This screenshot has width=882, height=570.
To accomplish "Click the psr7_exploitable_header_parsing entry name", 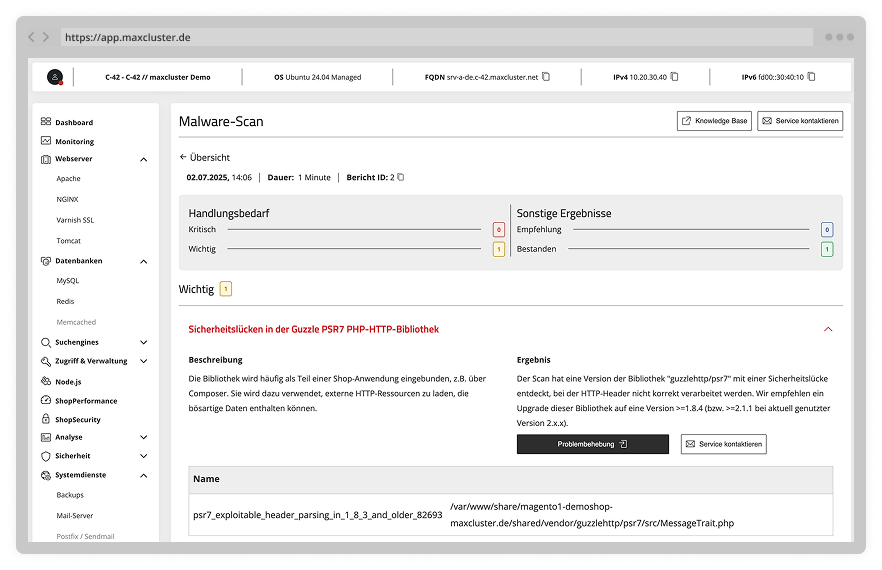I will (318, 515).
